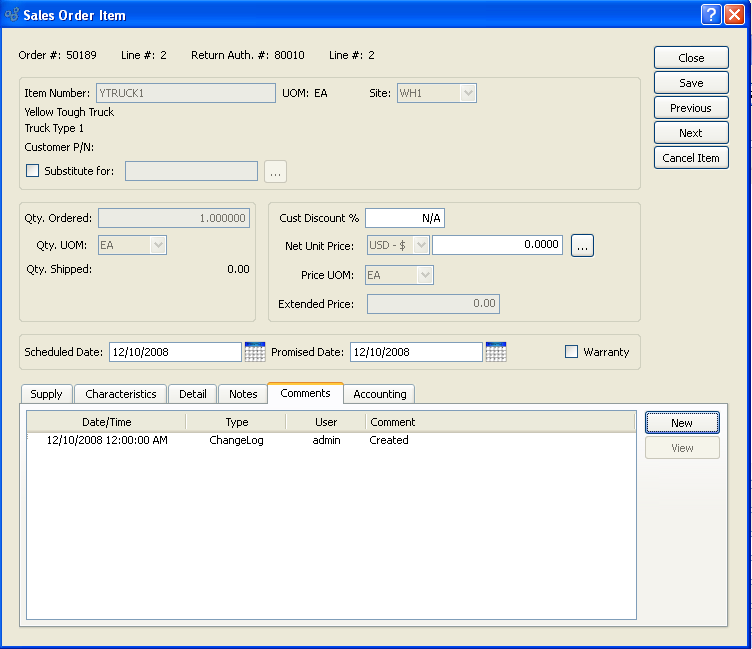Enable the Substitute for checkbox
This screenshot has height=649, width=752.
click(x=33, y=171)
